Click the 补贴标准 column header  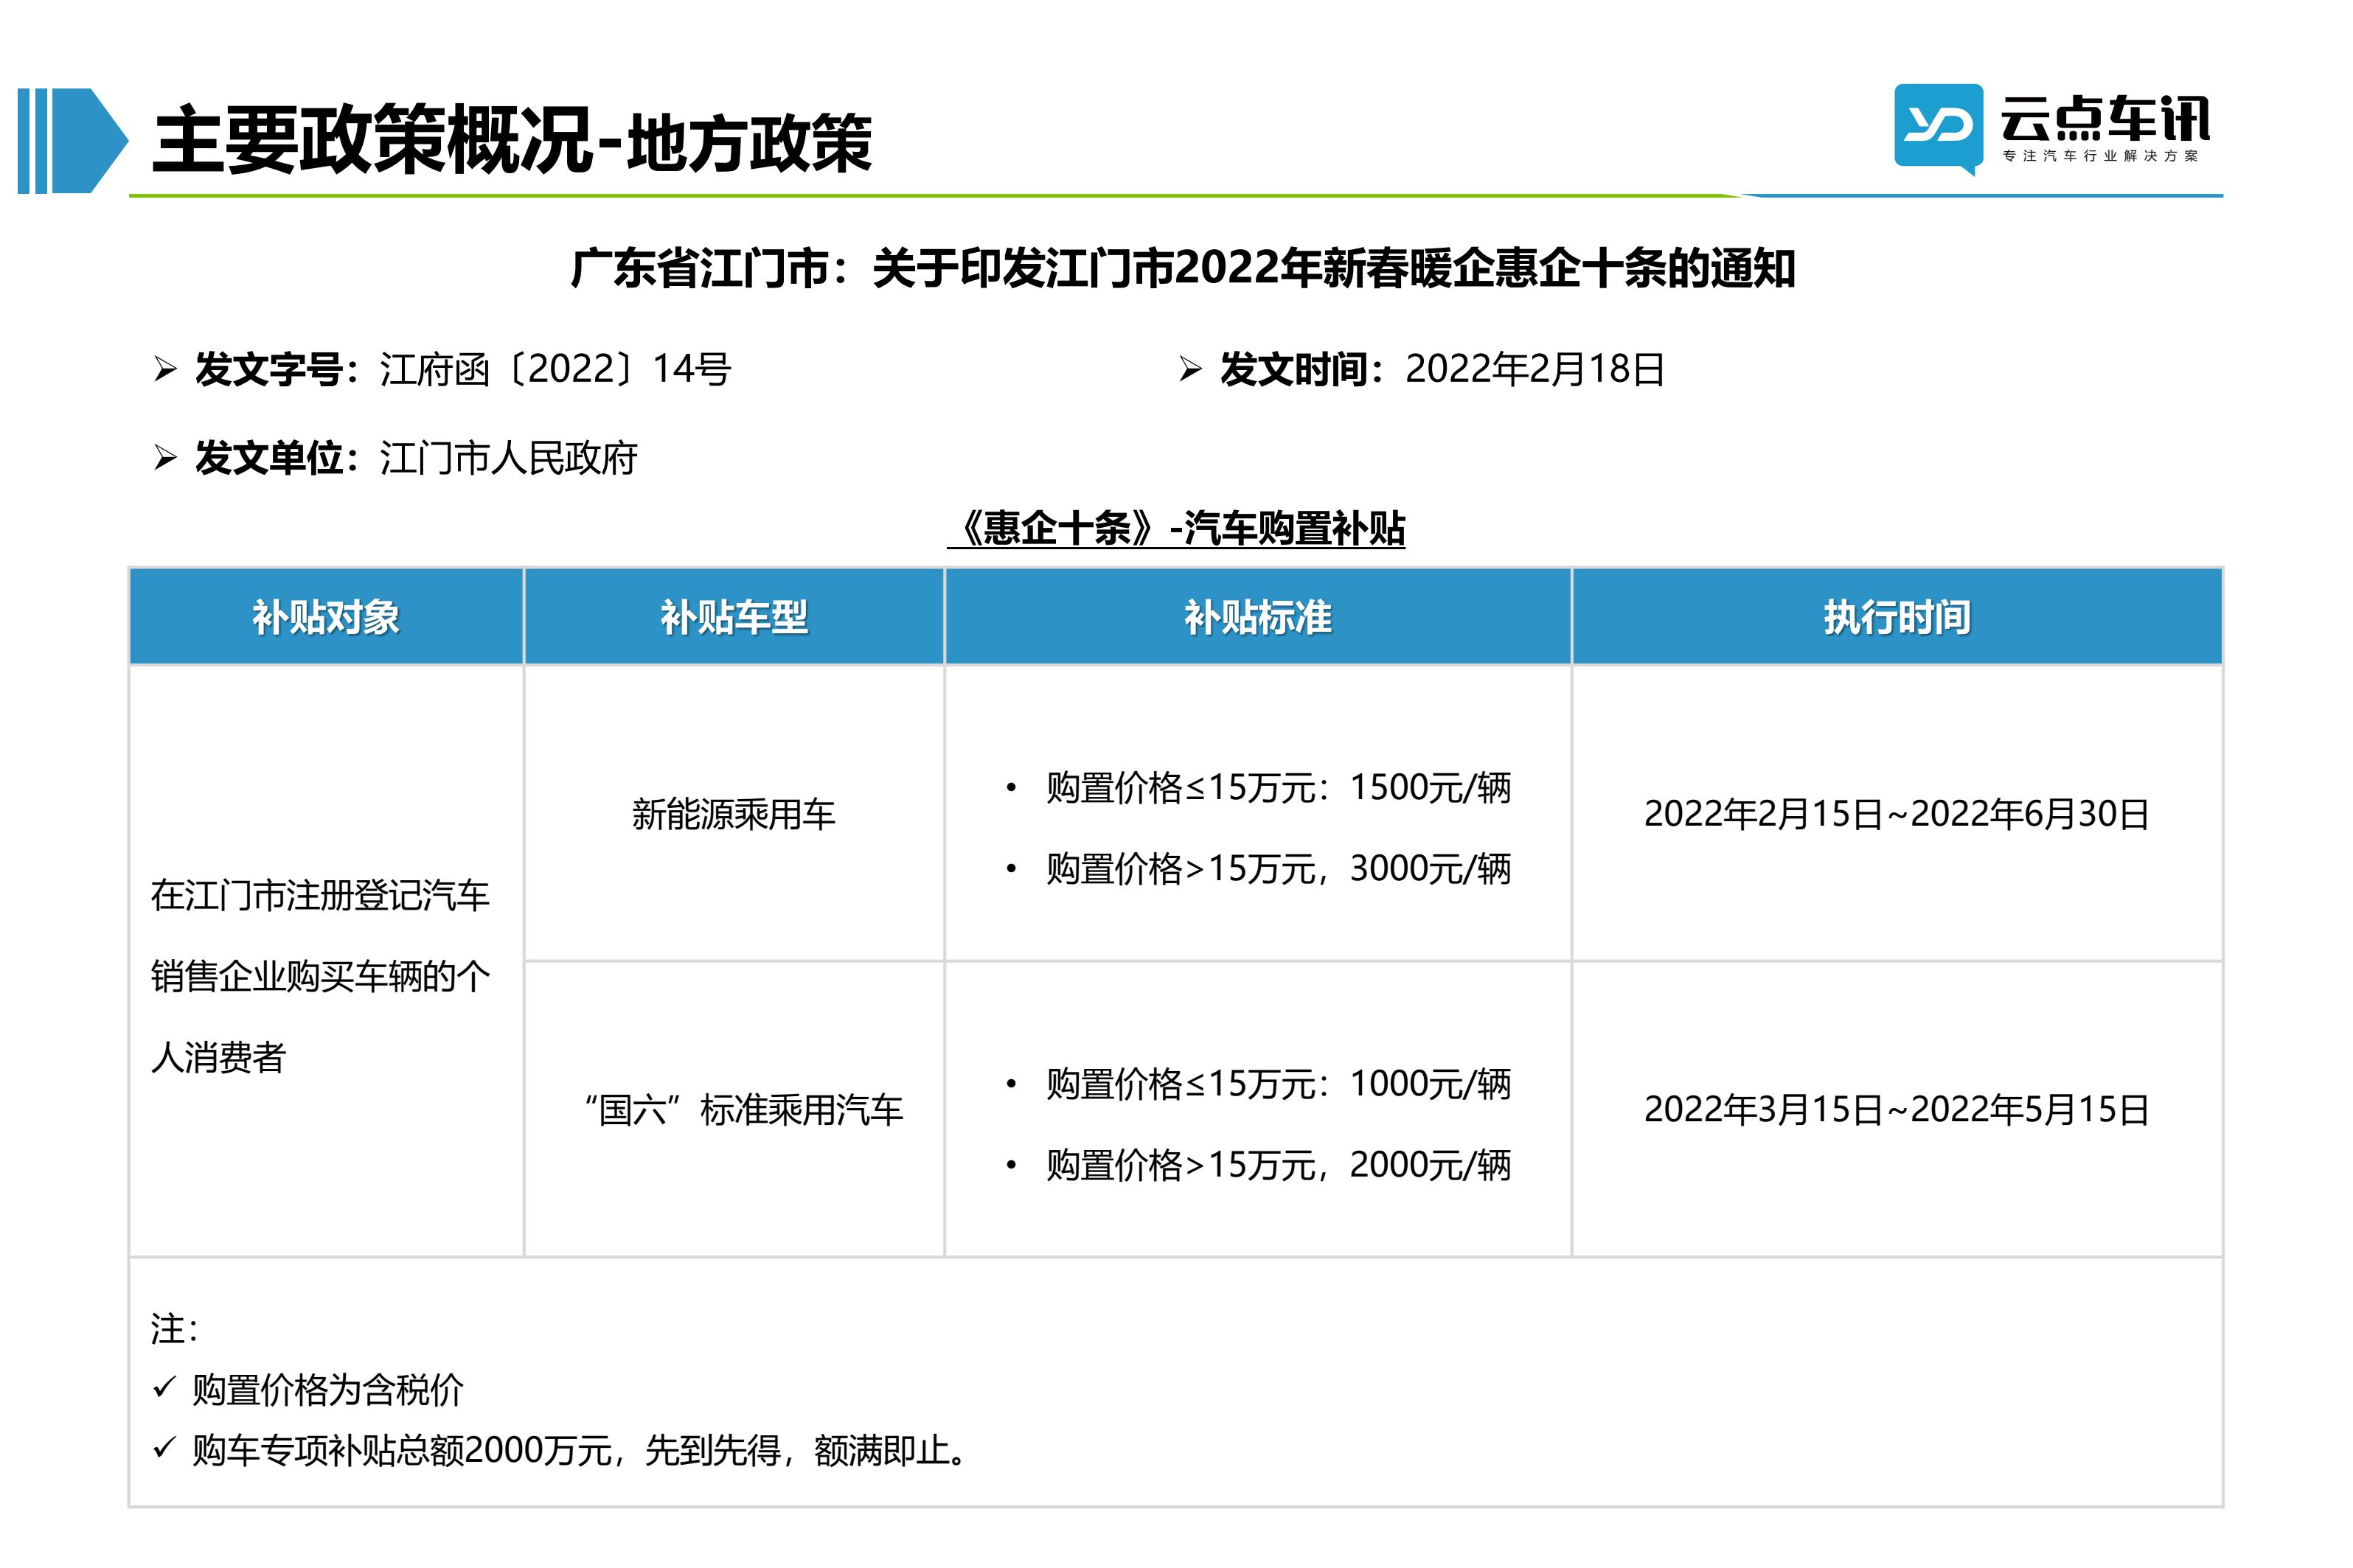[x=1258, y=617]
